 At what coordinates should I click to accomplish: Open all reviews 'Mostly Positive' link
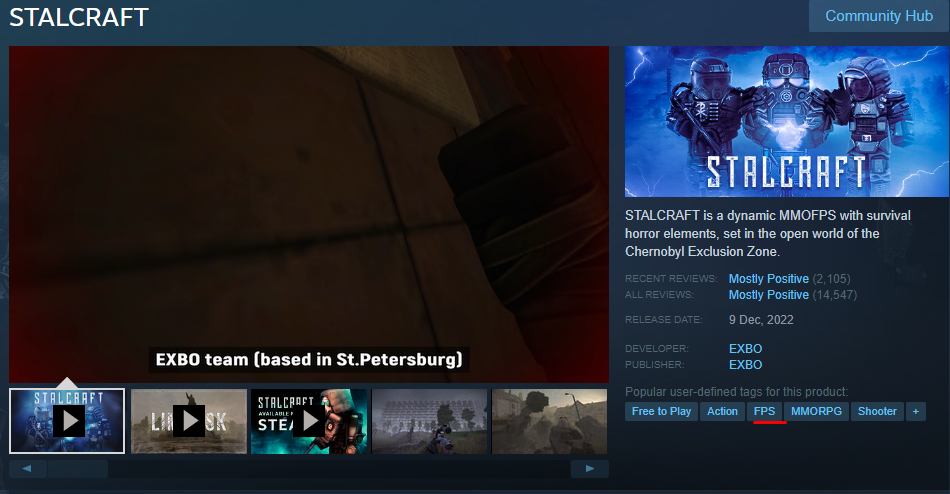click(x=768, y=295)
